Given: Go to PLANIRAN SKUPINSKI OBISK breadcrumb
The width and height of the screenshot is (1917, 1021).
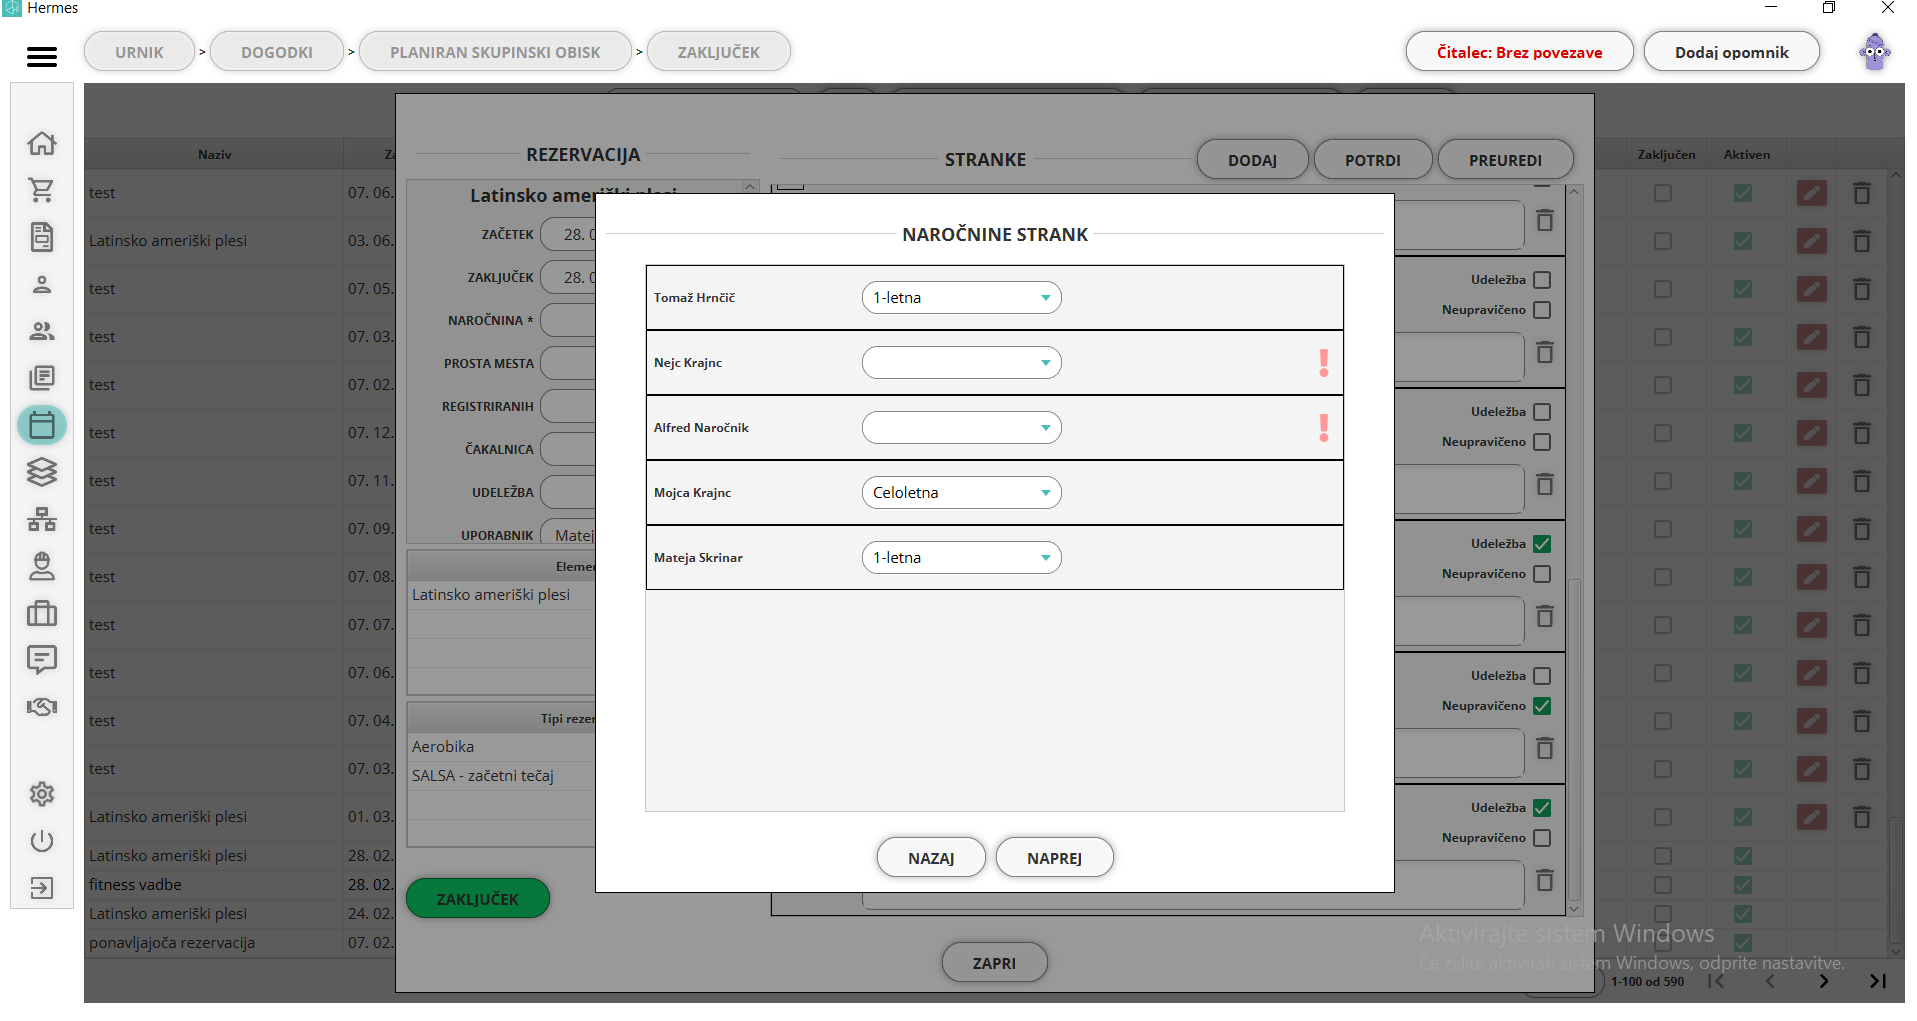Looking at the screenshot, I should [x=495, y=52].
